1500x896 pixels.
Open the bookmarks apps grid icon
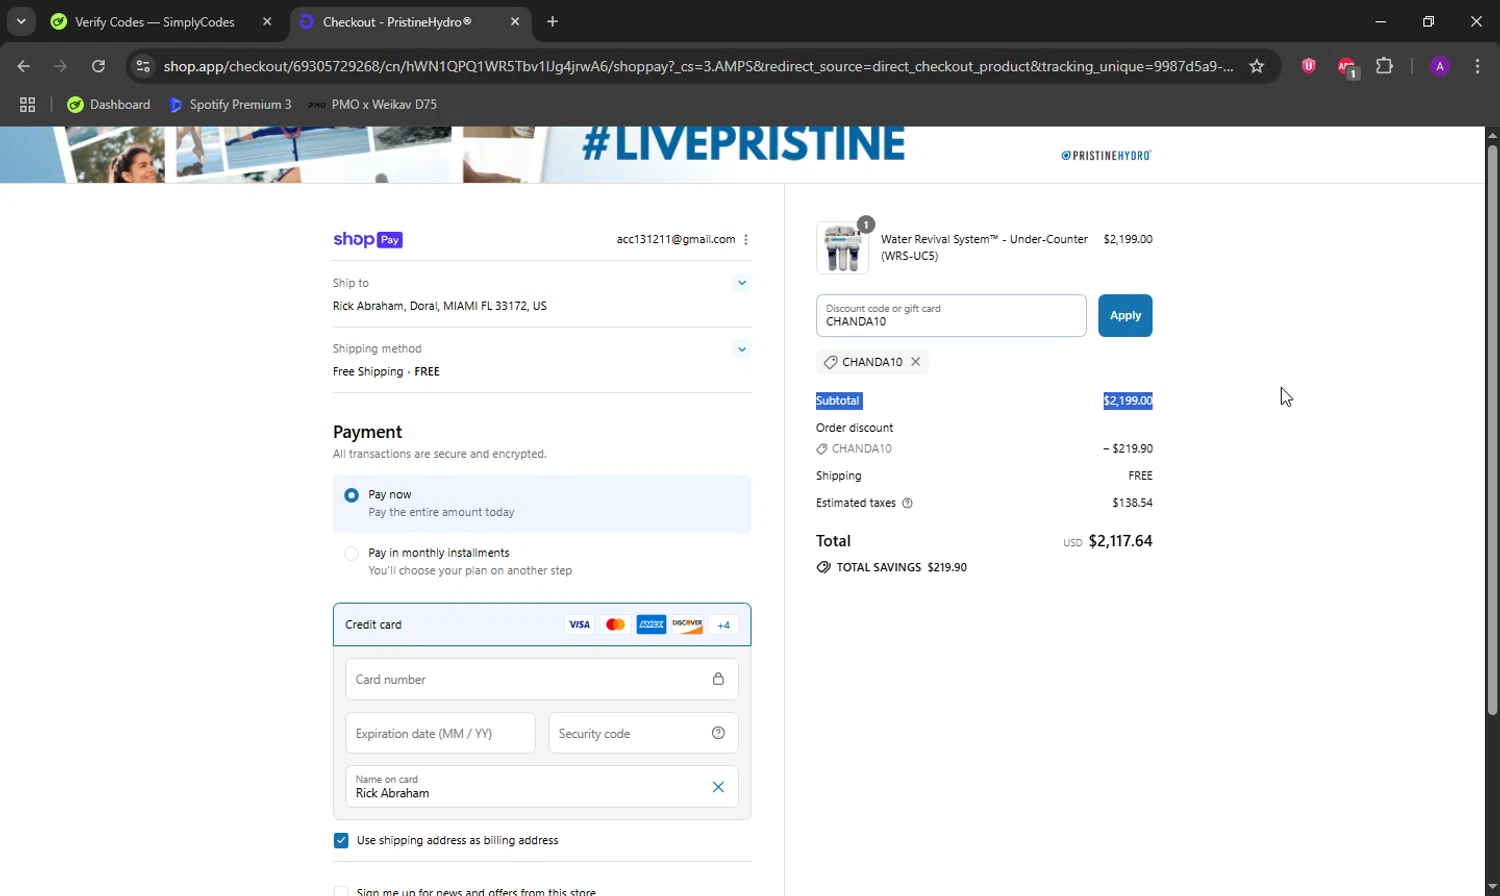[x=27, y=104]
